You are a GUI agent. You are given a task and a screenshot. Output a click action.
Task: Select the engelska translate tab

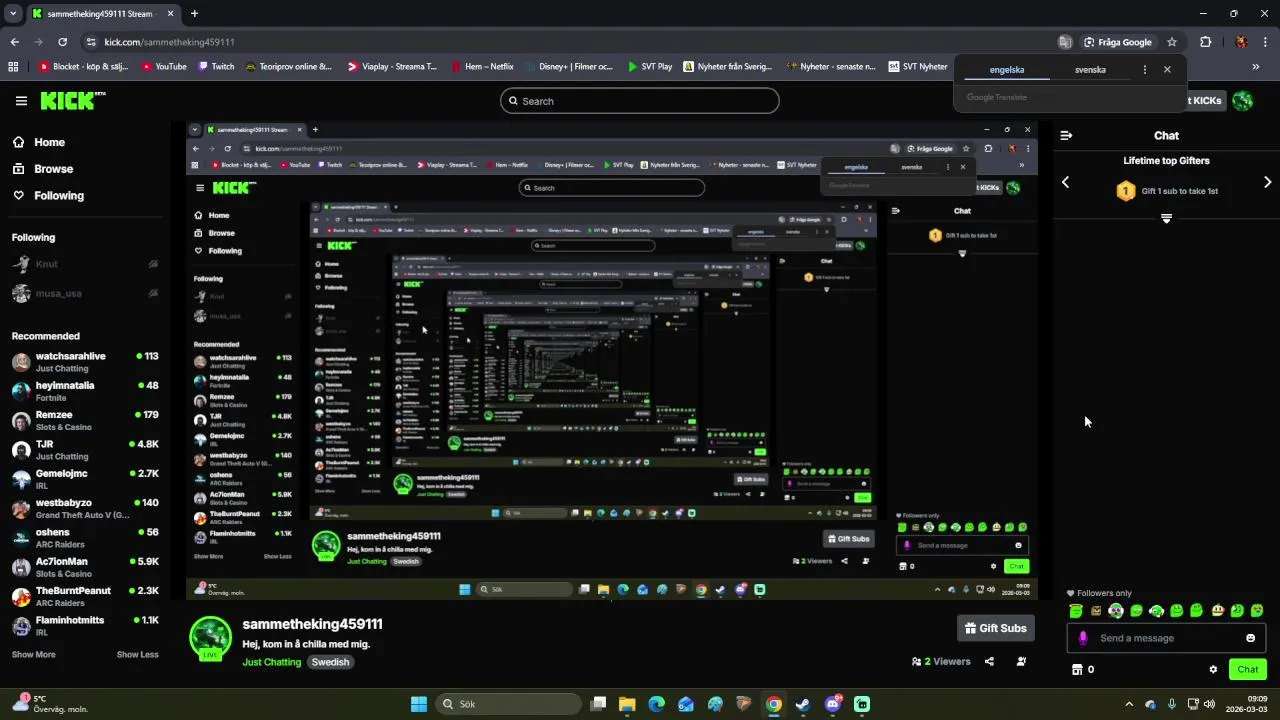coord(1007,70)
